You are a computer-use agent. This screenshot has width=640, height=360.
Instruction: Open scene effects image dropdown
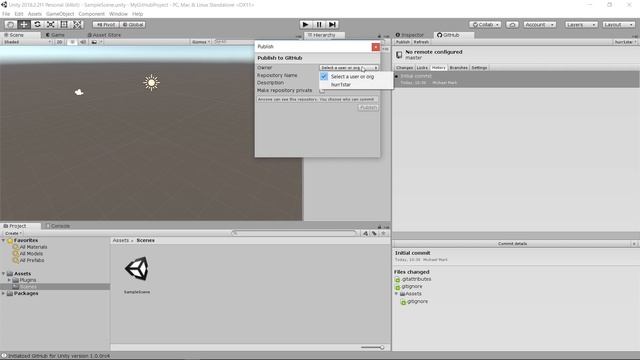pyautogui.click(x=97, y=42)
